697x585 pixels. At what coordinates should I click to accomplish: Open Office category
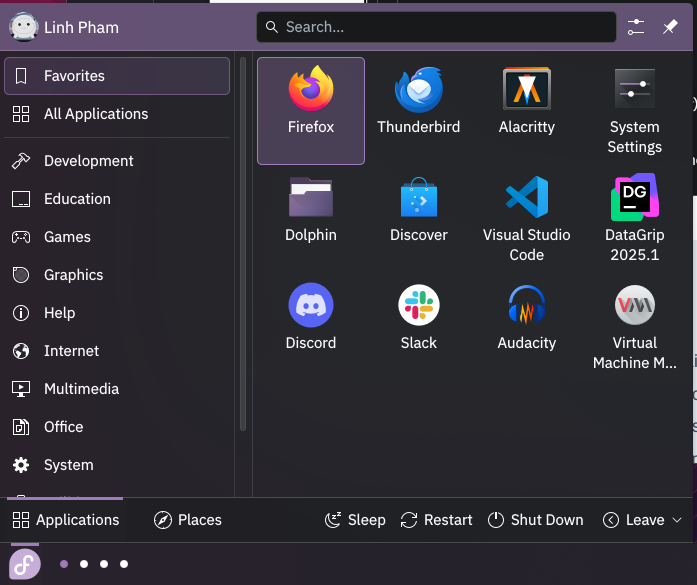pos(117,427)
